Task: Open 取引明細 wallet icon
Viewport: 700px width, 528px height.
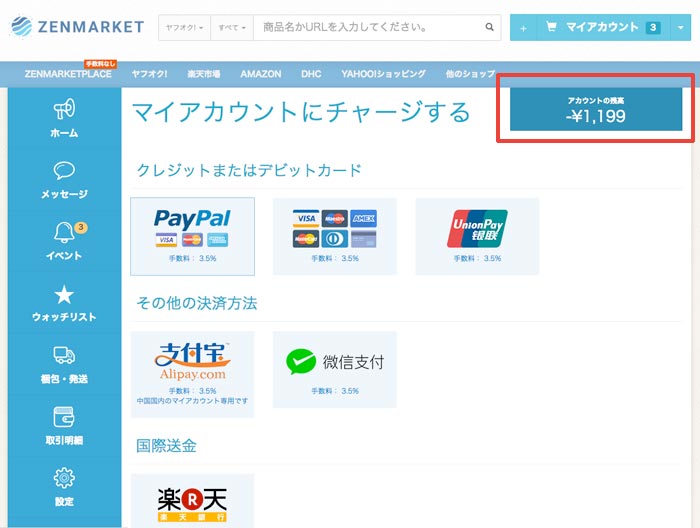Action: 64,417
